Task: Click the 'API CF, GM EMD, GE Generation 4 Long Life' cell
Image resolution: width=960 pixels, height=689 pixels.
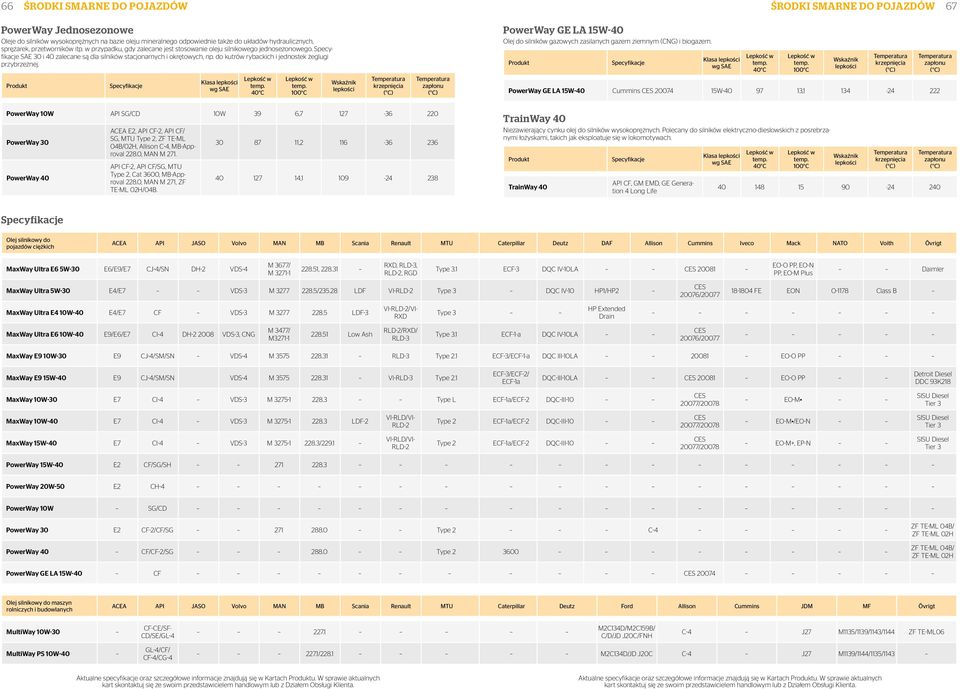Action: [x=653, y=187]
